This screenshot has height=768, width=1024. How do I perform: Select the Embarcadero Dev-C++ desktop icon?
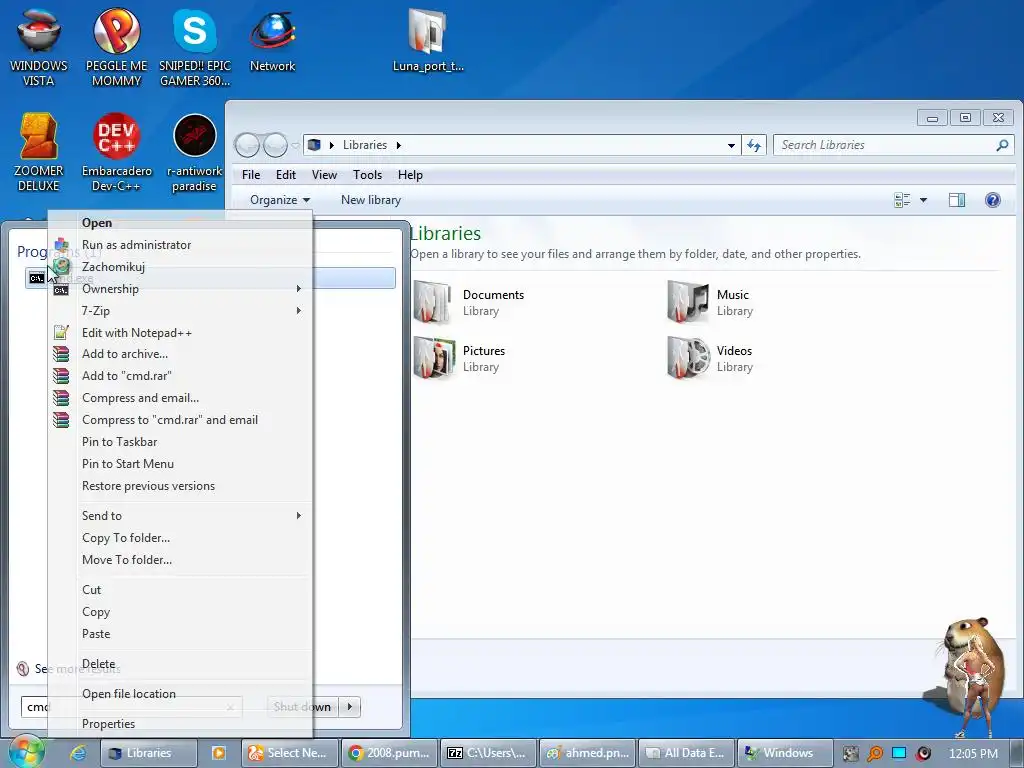[x=116, y=152]
